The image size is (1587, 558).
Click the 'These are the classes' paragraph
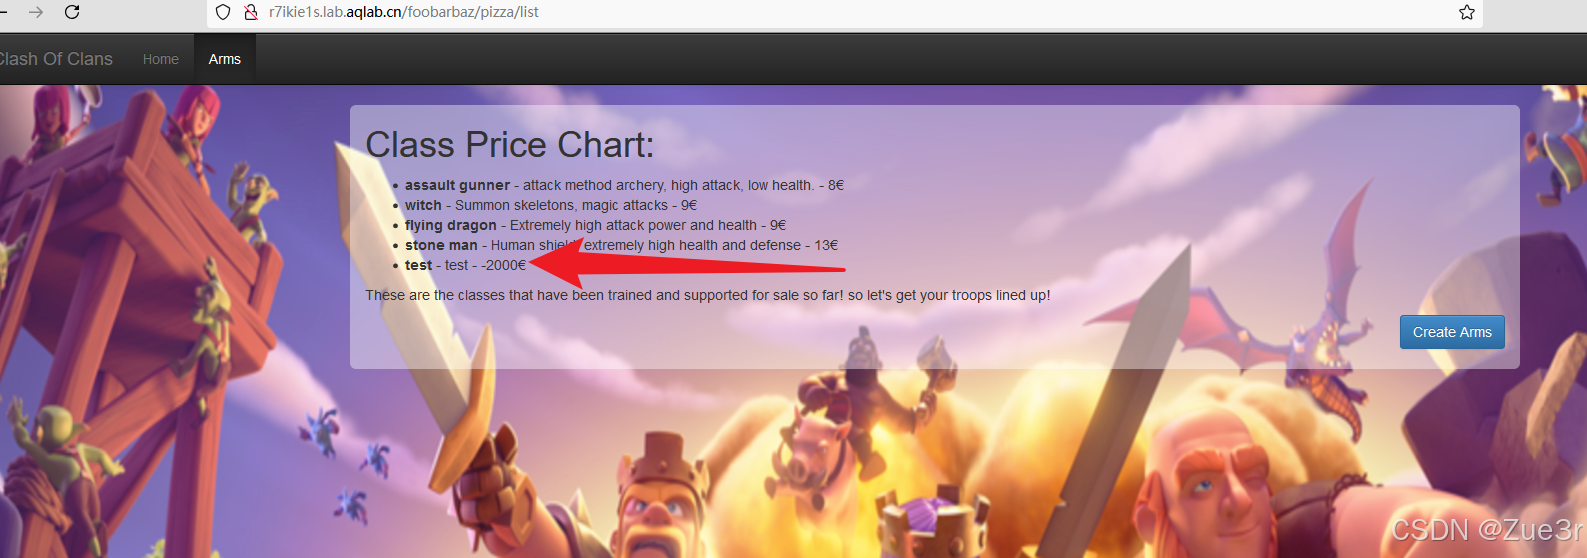[708, 295]
